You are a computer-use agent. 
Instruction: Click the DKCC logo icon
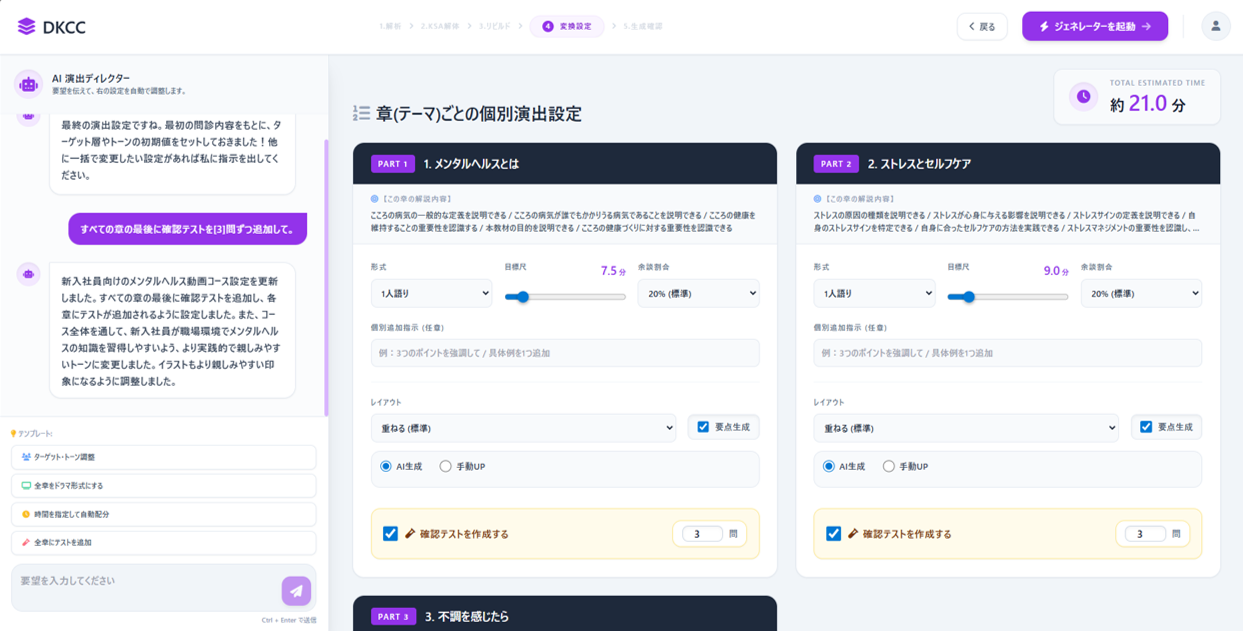27,27
